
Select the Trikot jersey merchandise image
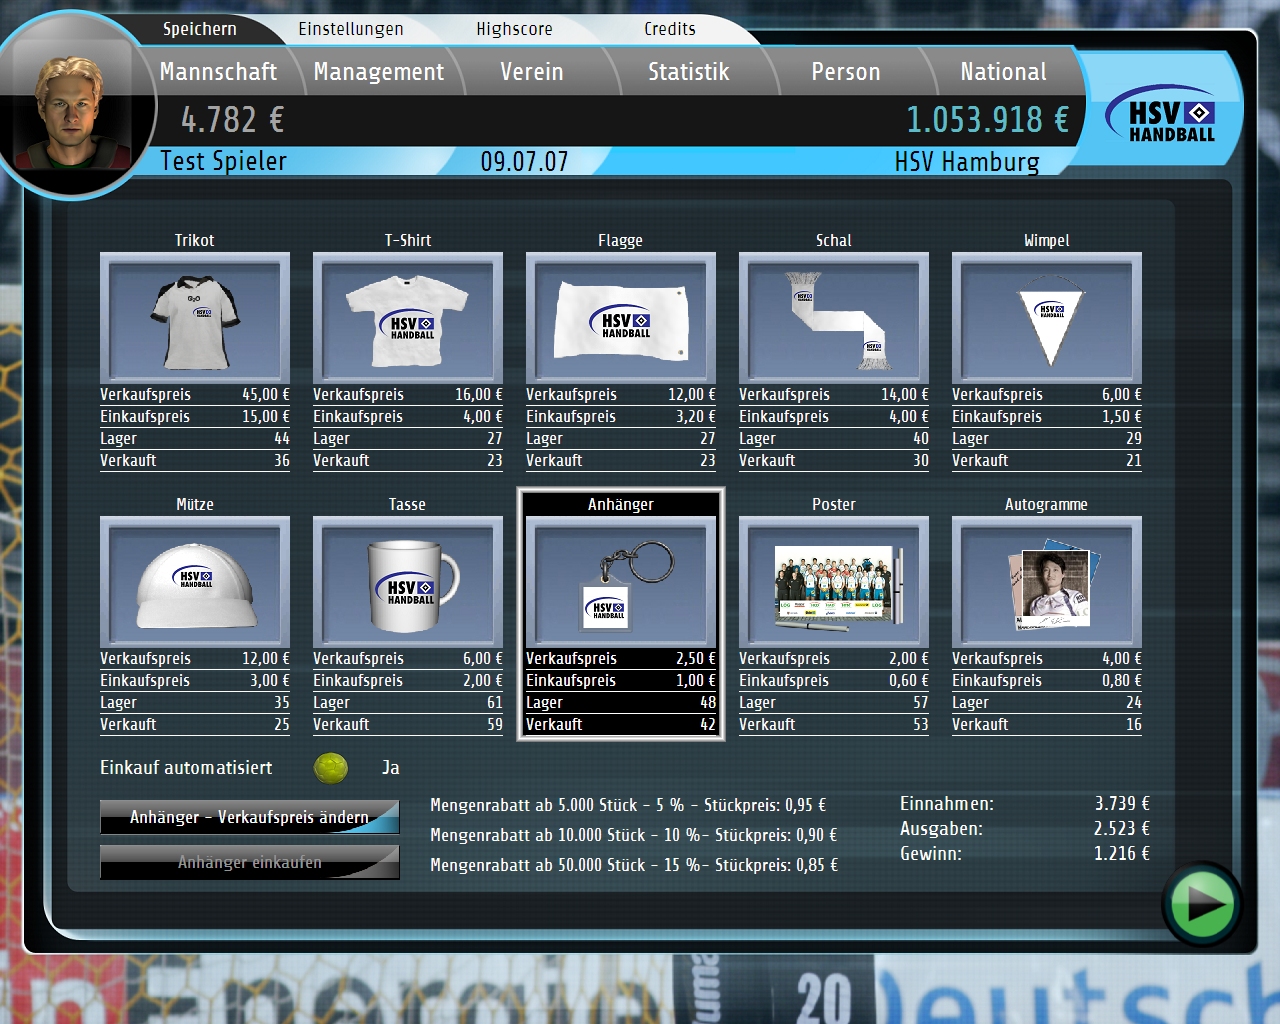pos(195,317)
